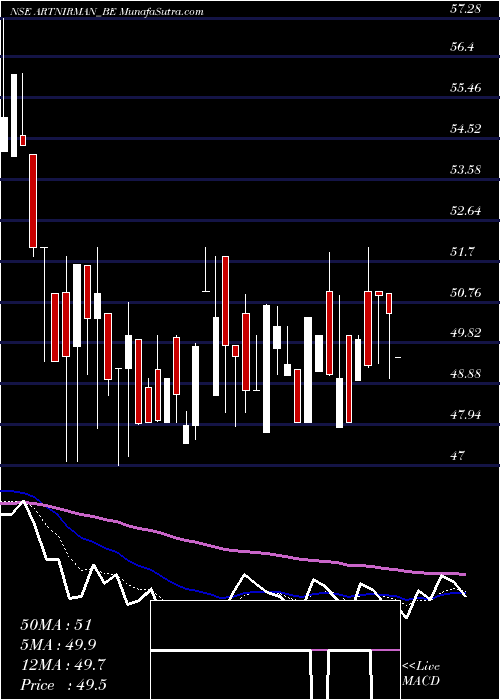Select the 56.4 price axis label
500x700 pixels.
pos(462,47)
